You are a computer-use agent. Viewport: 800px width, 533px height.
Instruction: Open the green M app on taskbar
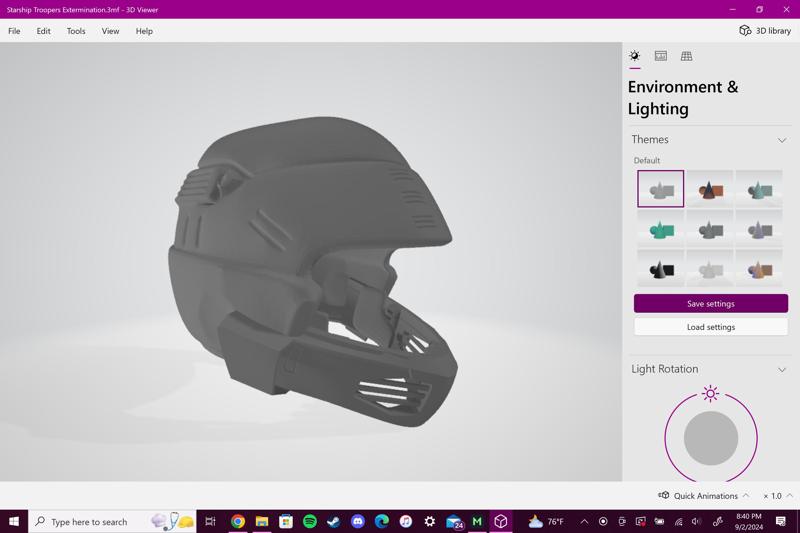(477, 521)
